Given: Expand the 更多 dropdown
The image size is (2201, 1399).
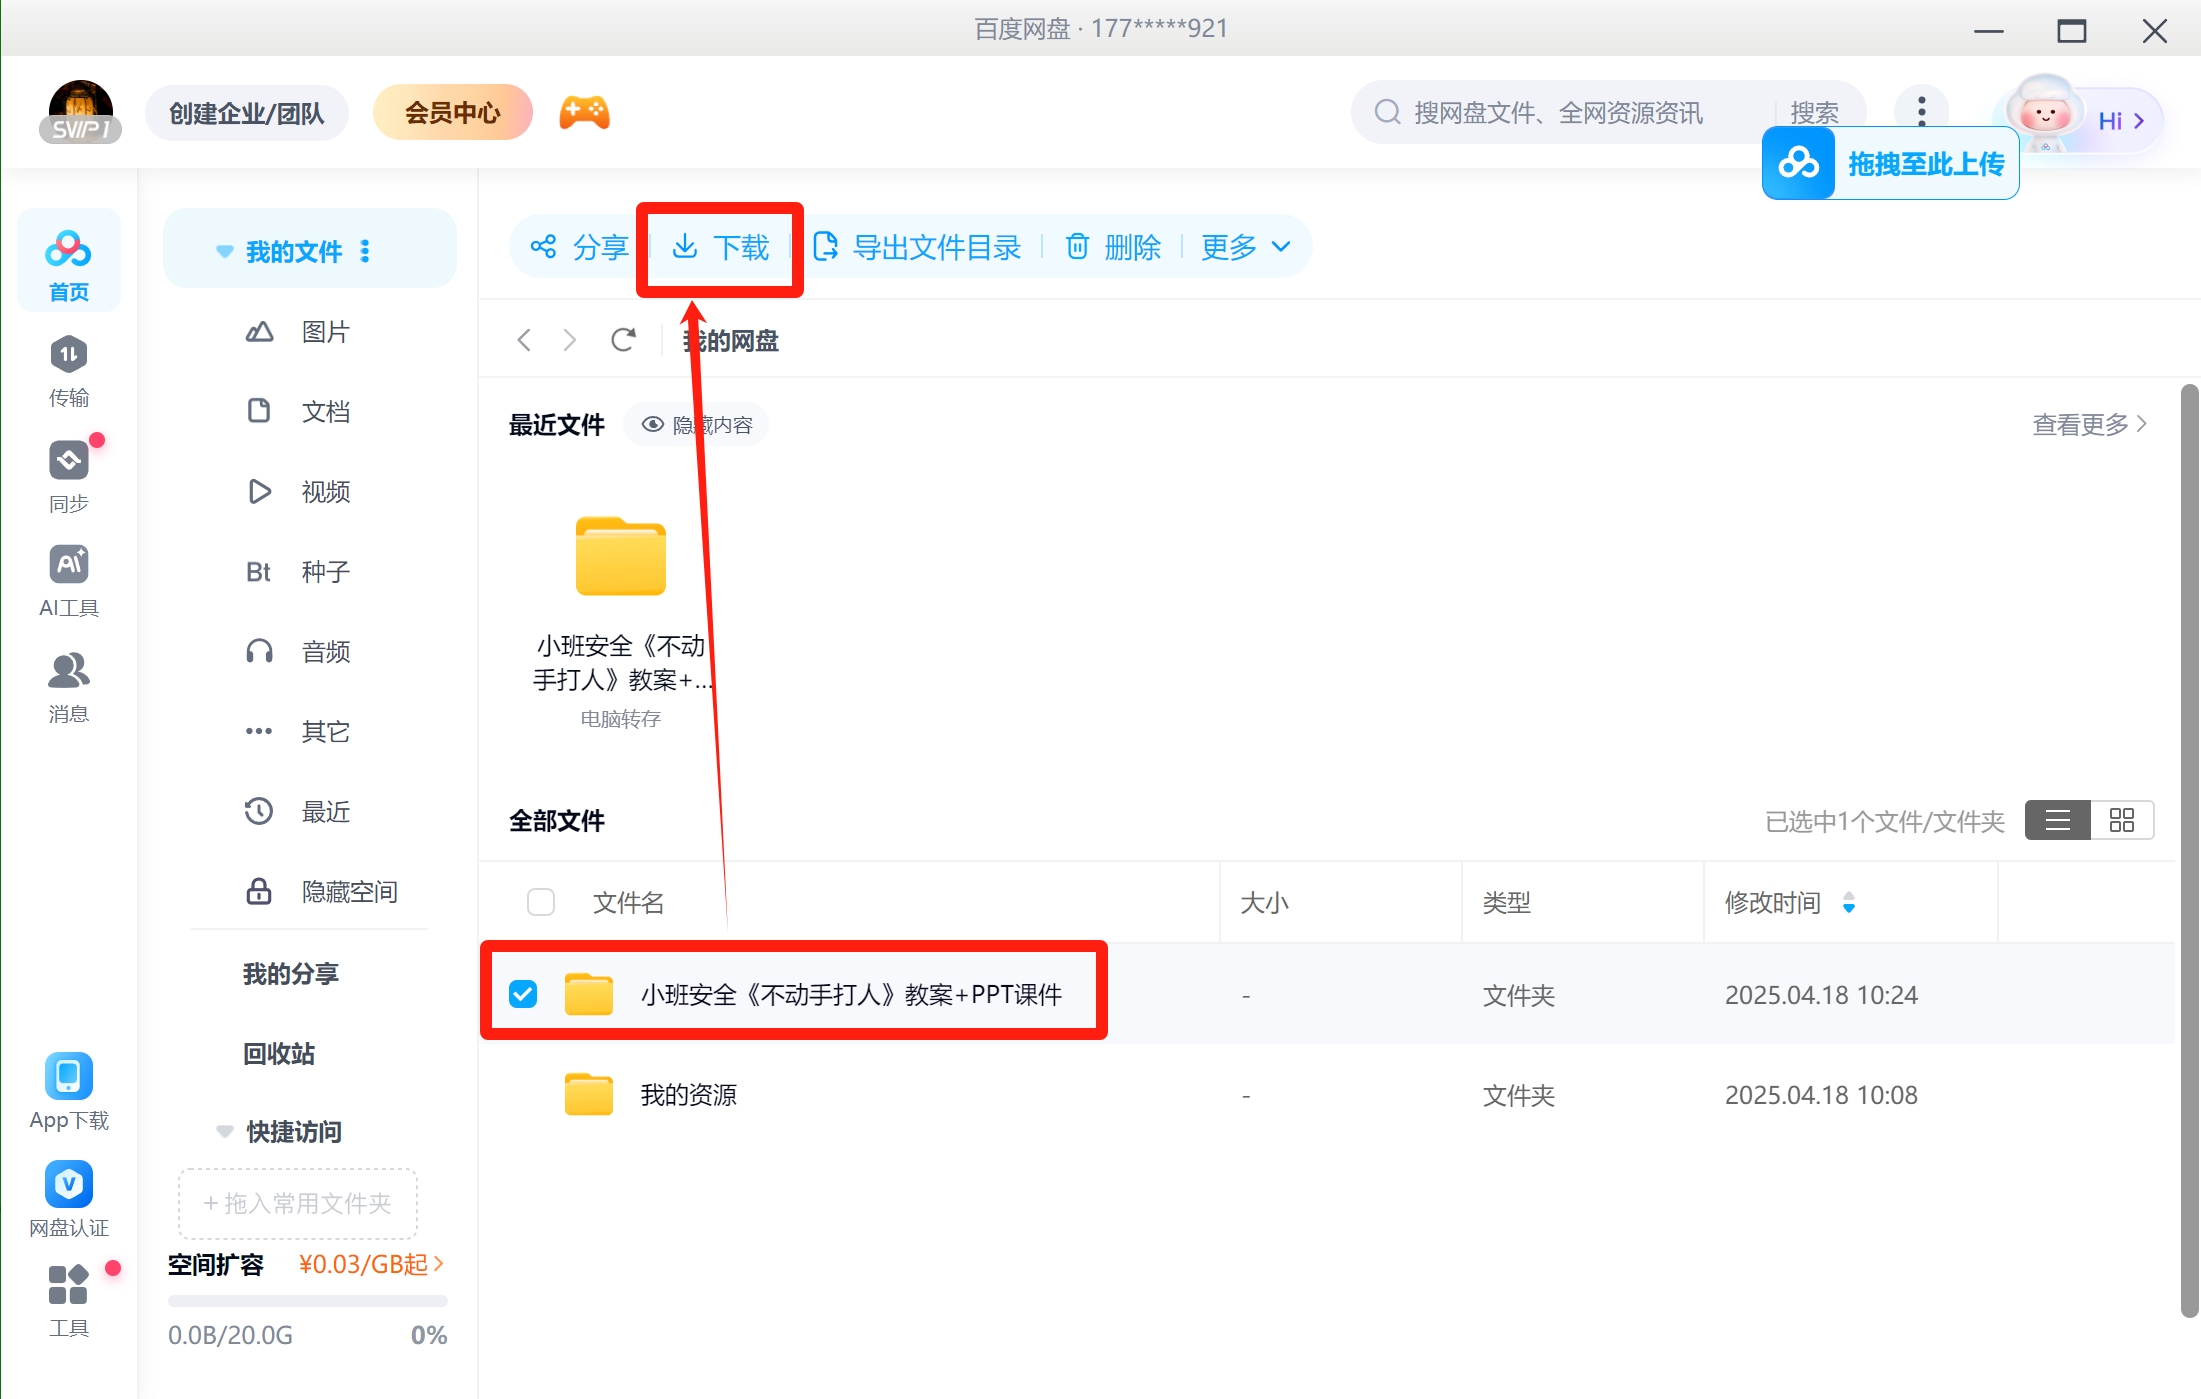Looking at the screenshot, I should (x=1245, y=247).
